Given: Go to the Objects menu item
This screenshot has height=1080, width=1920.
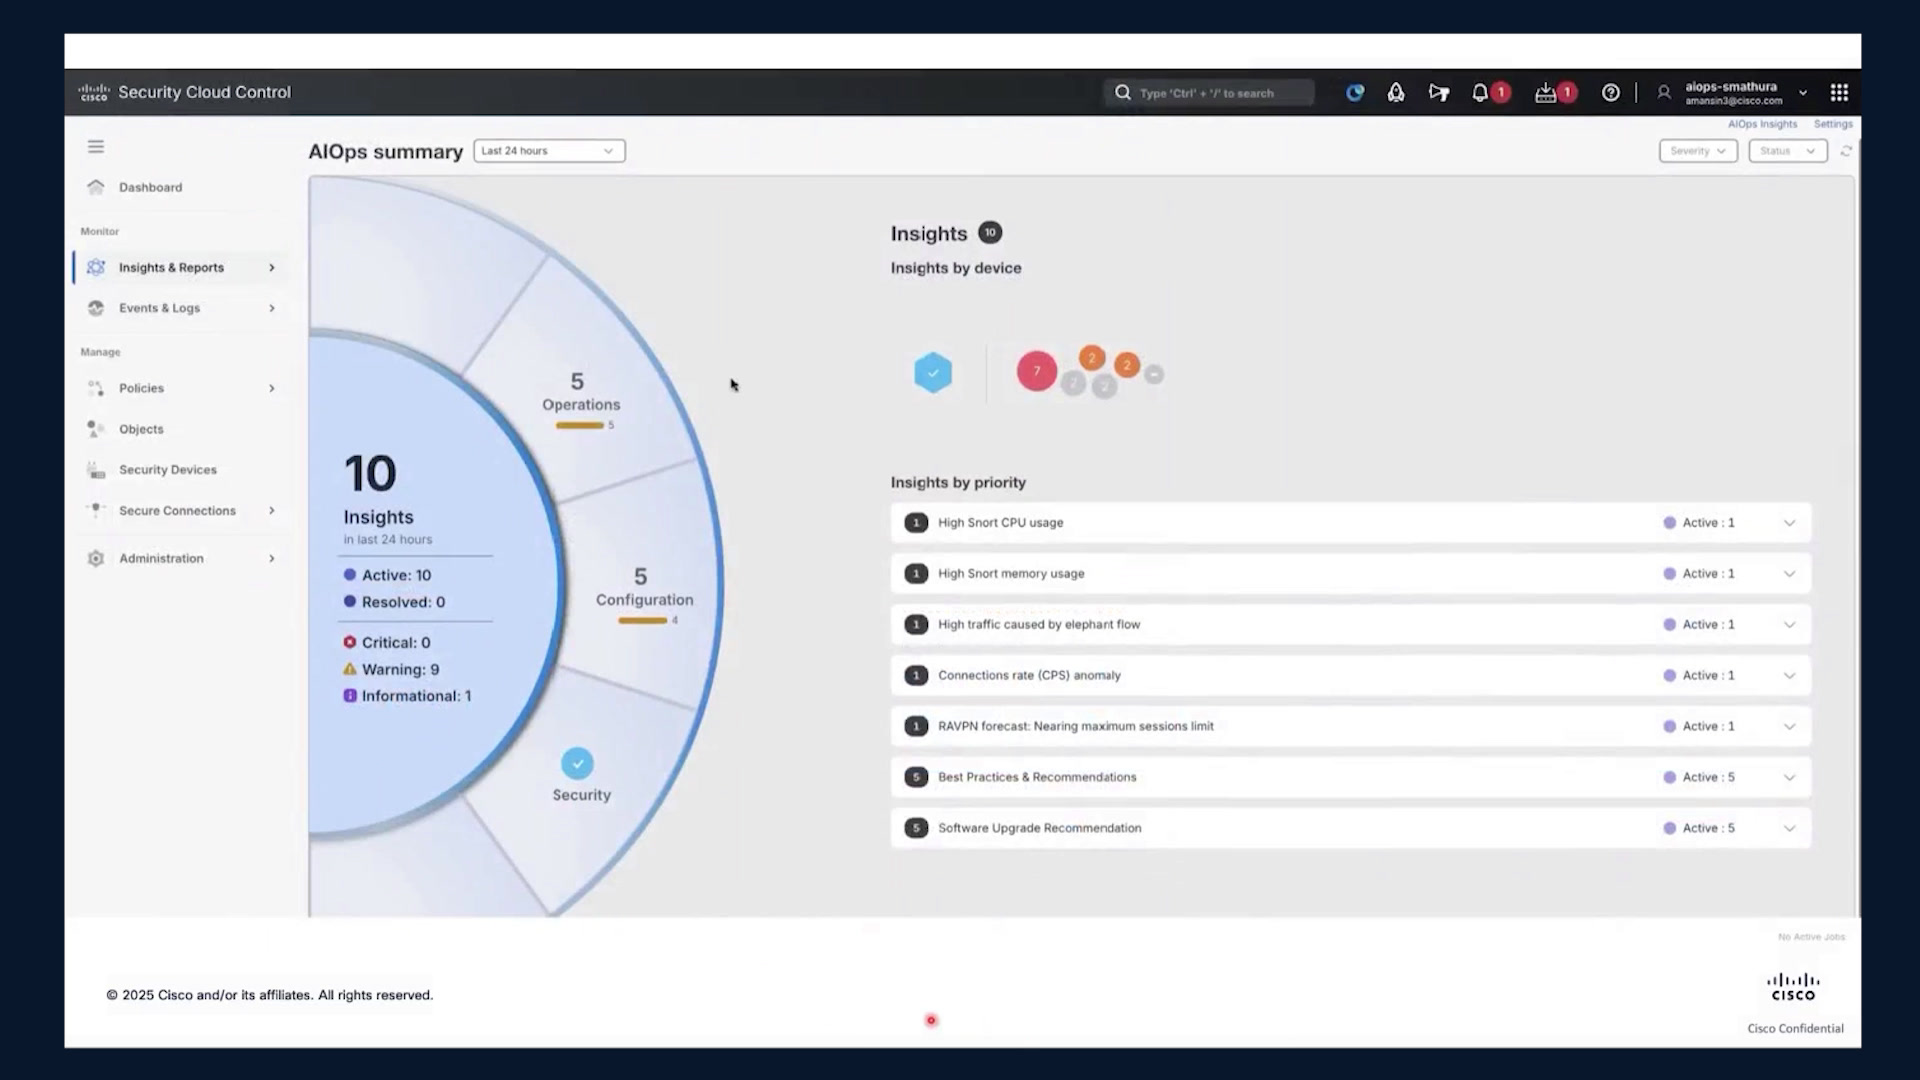Looking at the screenshot, I should coord(180,429).
